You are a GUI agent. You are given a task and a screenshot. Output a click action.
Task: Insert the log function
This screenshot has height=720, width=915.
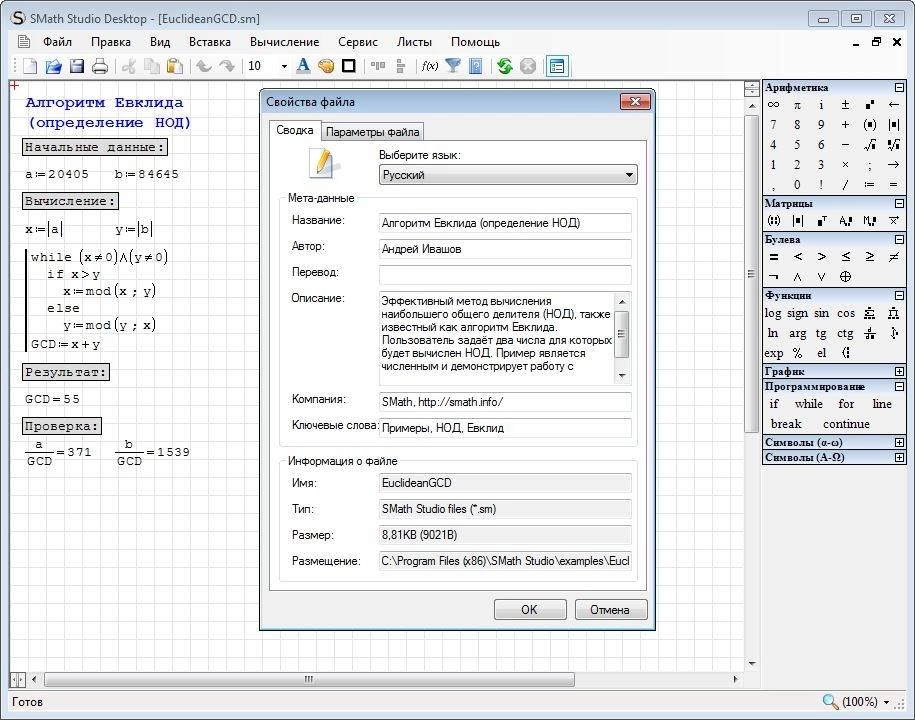(773, 313)
